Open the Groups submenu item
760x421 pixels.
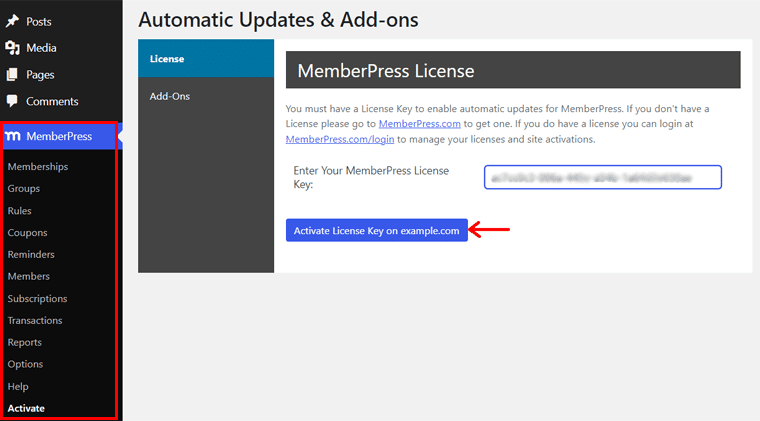tap(24, 188)
